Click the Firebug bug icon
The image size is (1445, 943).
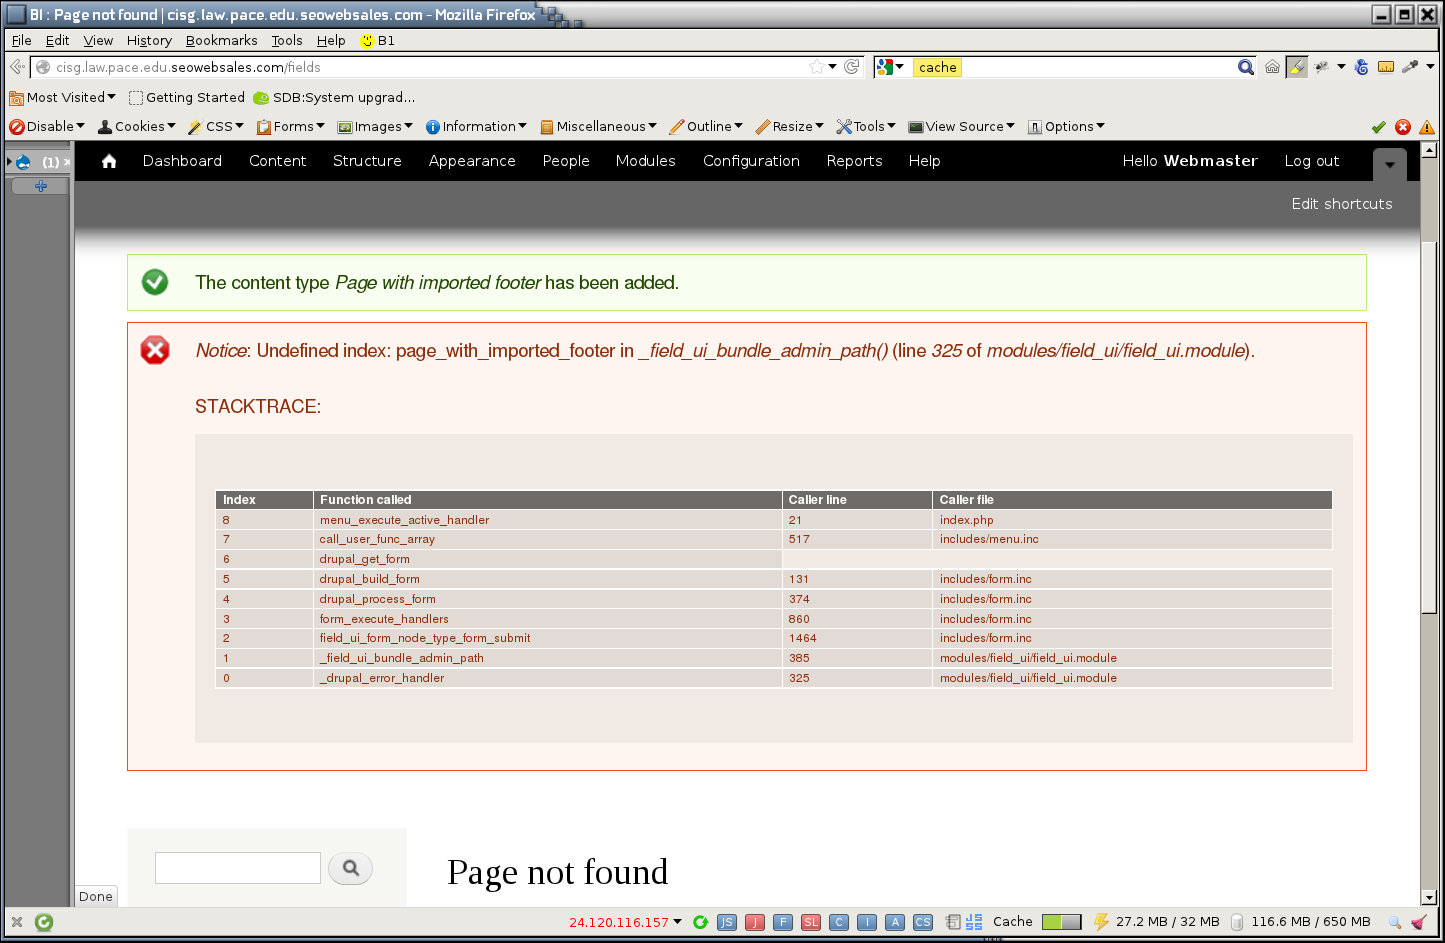pos(1321,67)
